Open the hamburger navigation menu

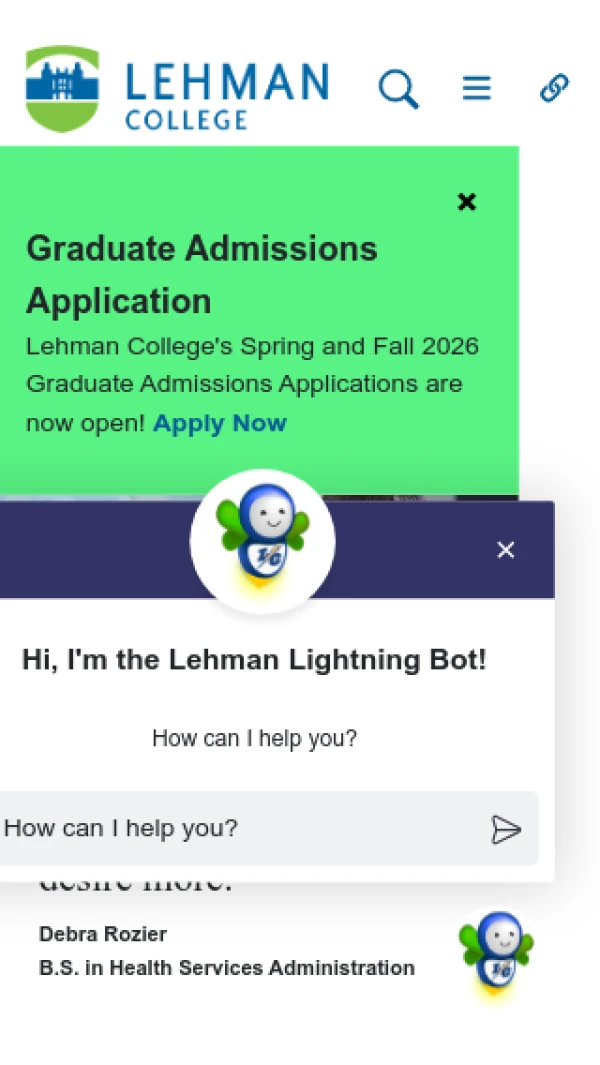(477, 89)
